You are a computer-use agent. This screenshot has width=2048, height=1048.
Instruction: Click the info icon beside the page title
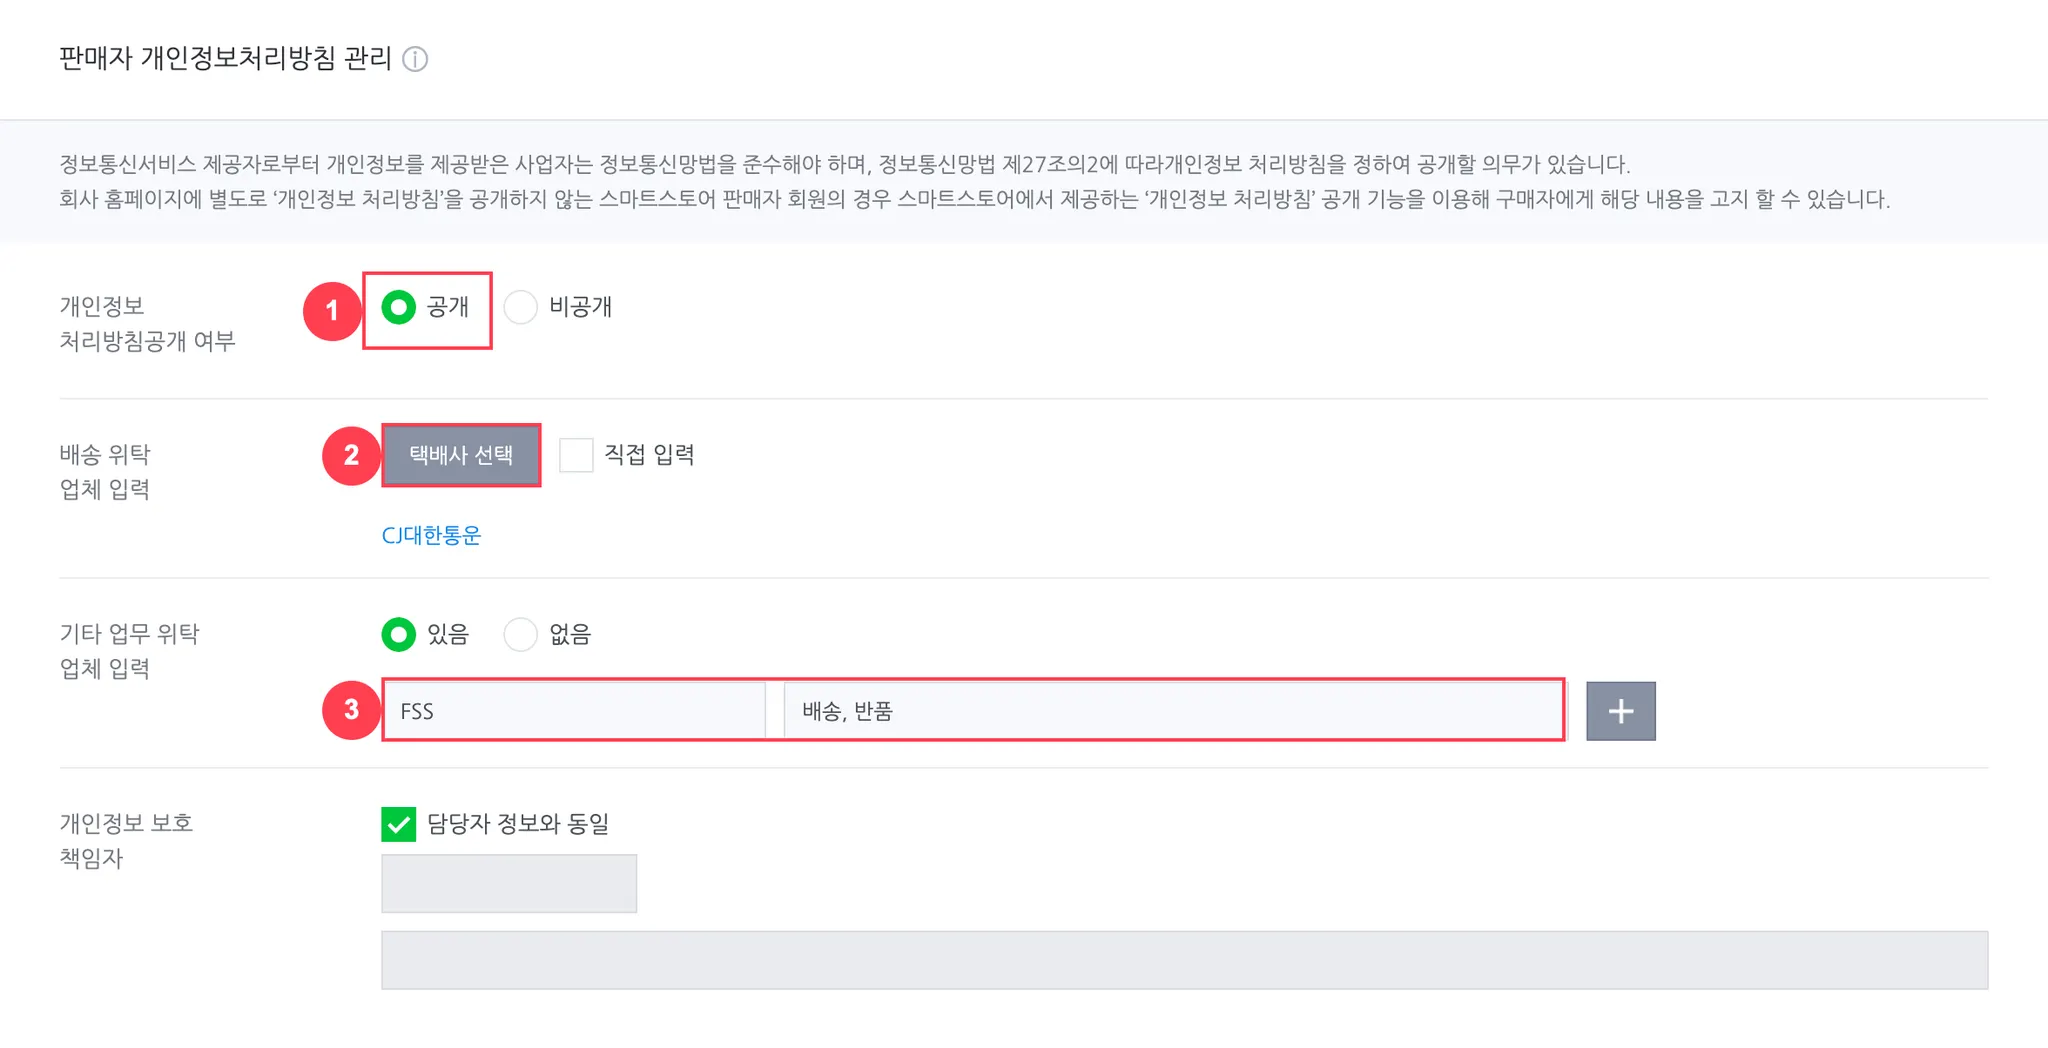(415, 59)
